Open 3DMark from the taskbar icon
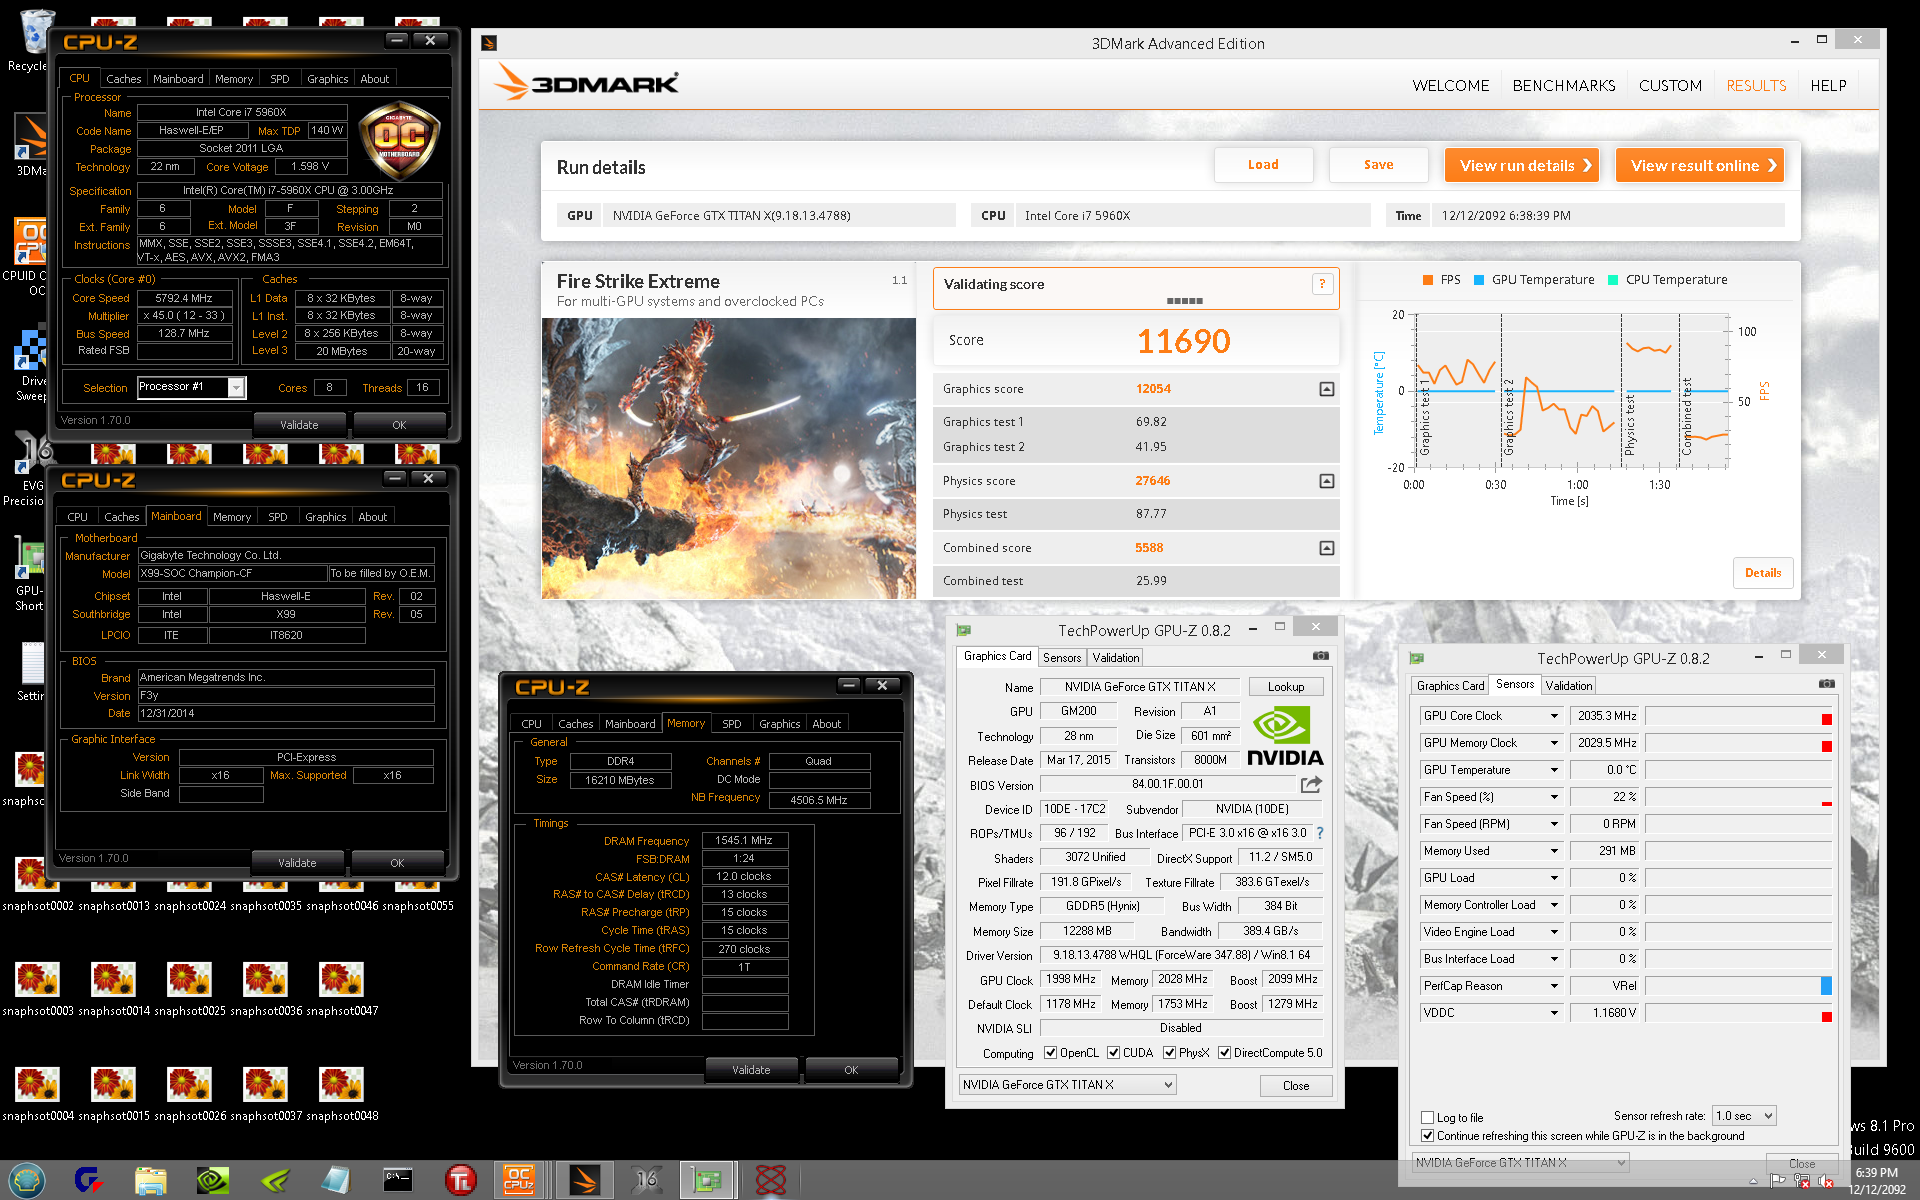 pos(584,1180)
